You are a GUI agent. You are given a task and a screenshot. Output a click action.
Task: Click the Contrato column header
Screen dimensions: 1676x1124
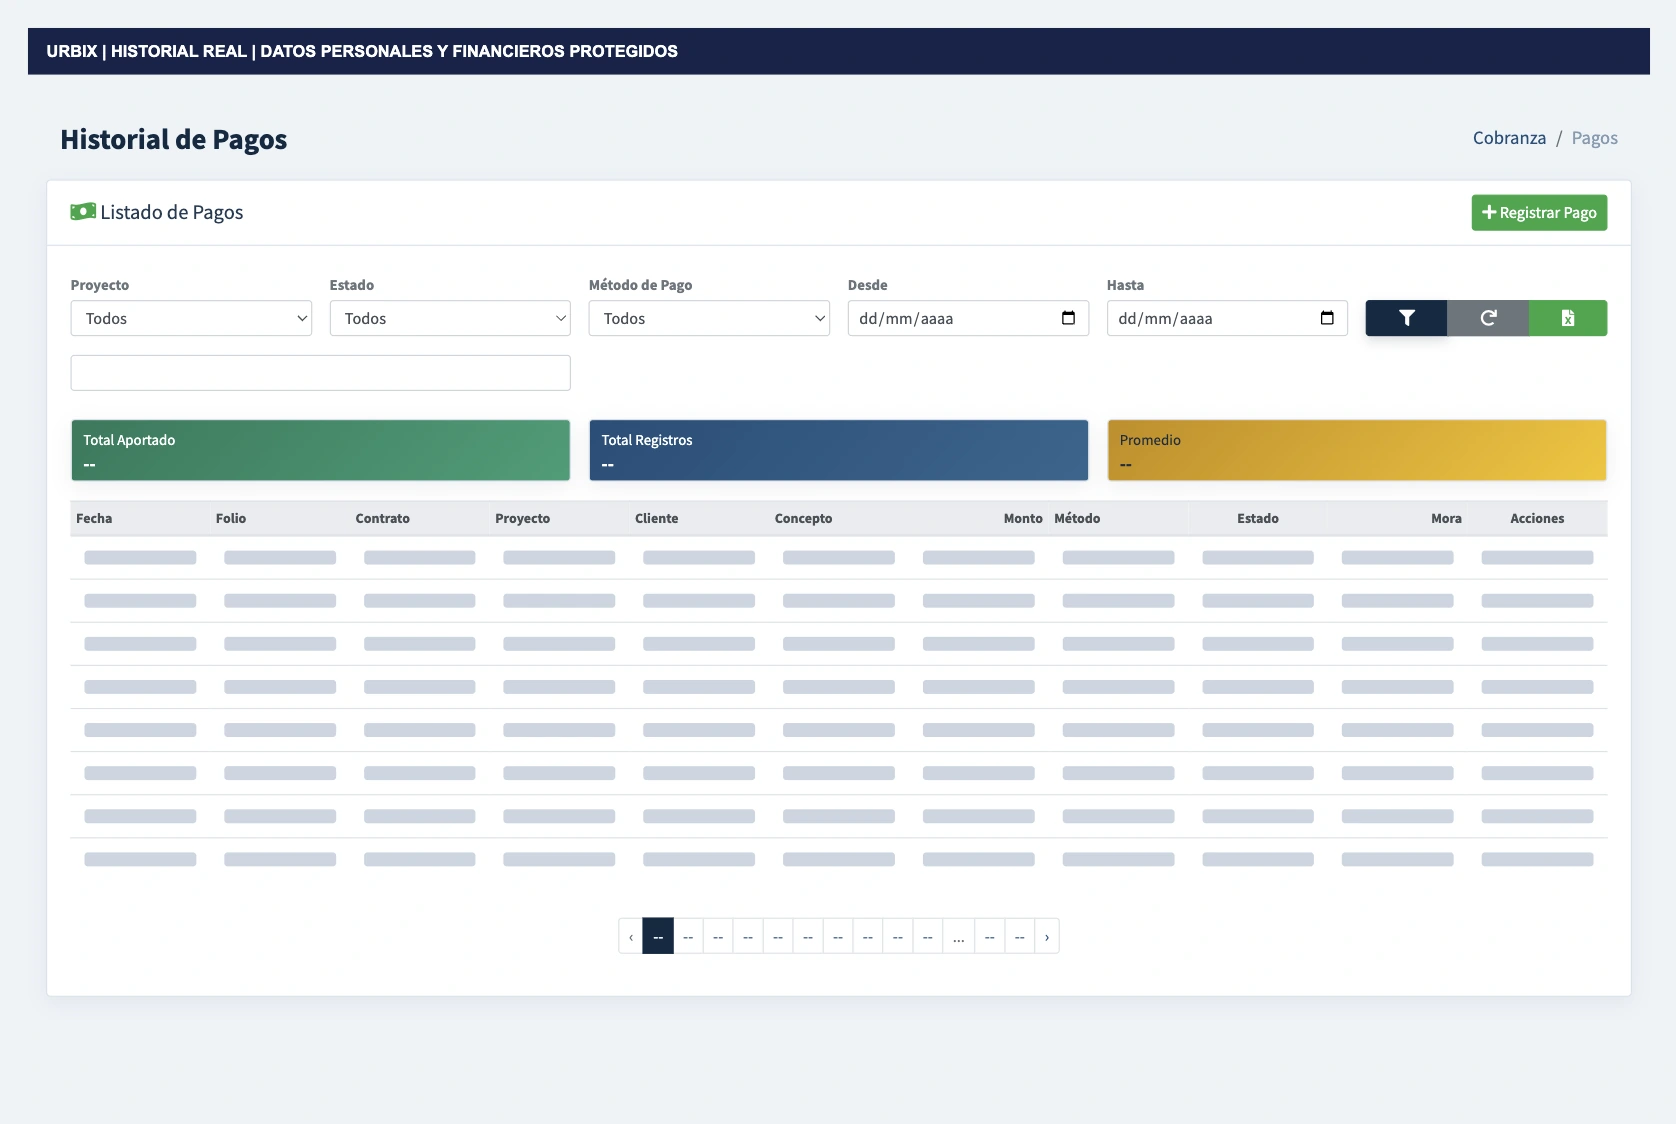pos(382,518)
